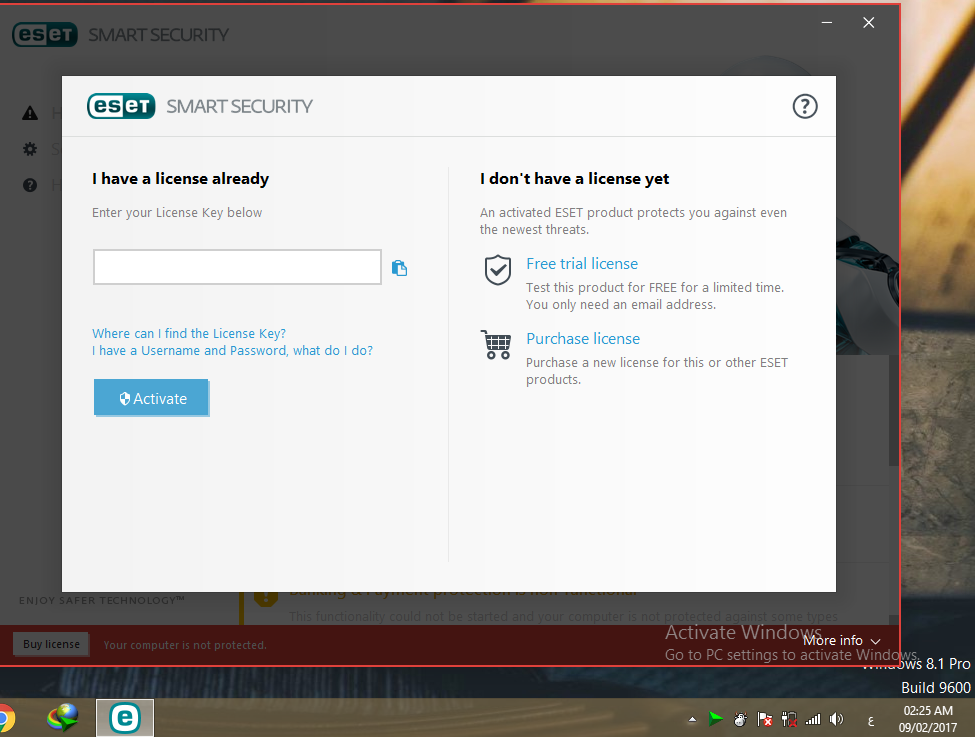The height and width of the screenshot is (737, 975).
Task: Open the taskbar clock showing 02:25 AM
Action: (928, 719)
